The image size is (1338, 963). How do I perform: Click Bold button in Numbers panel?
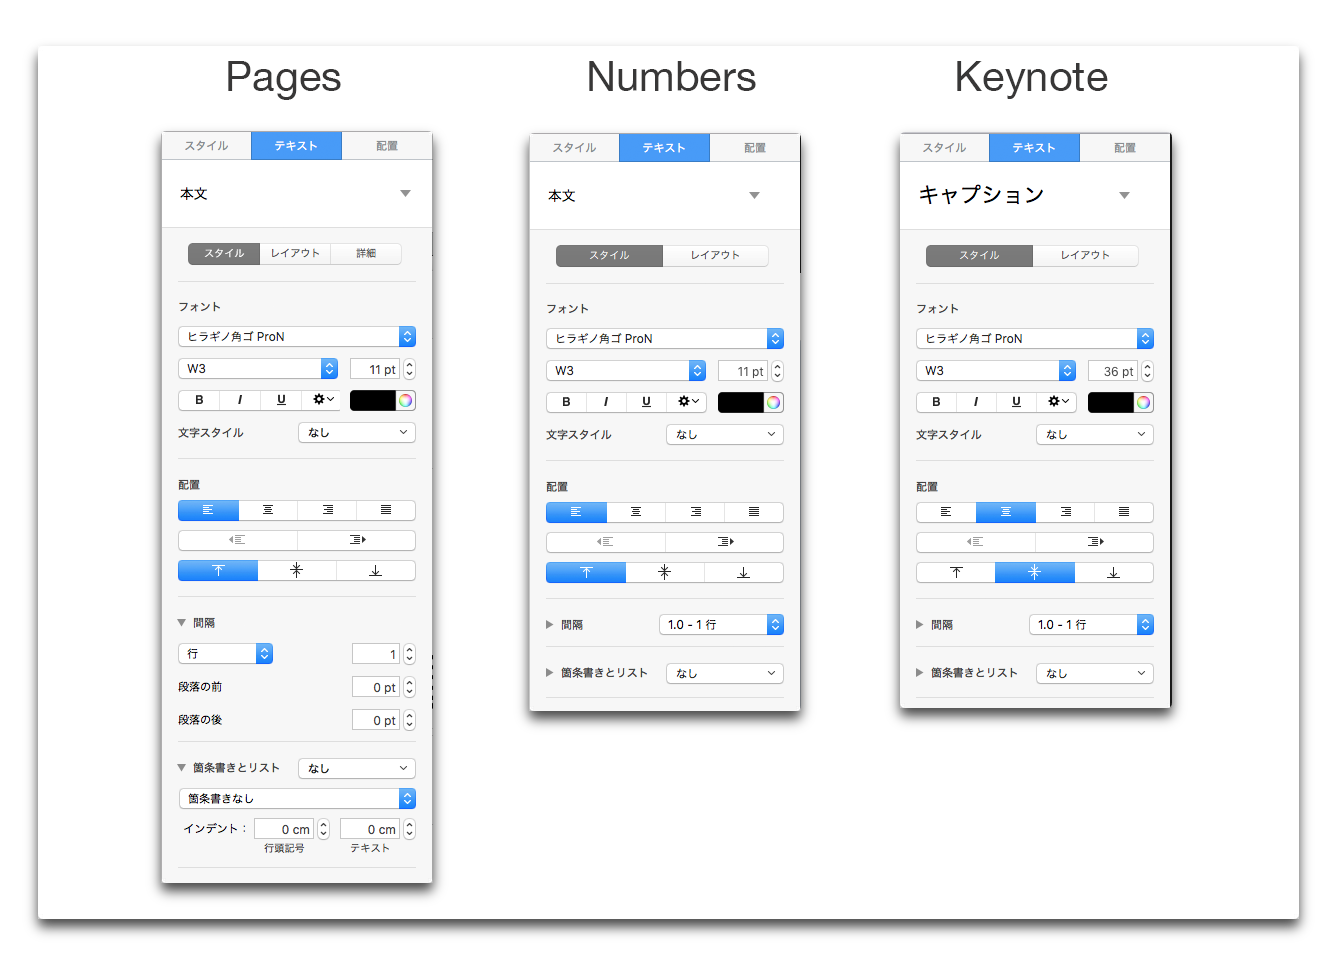(566, 402)
